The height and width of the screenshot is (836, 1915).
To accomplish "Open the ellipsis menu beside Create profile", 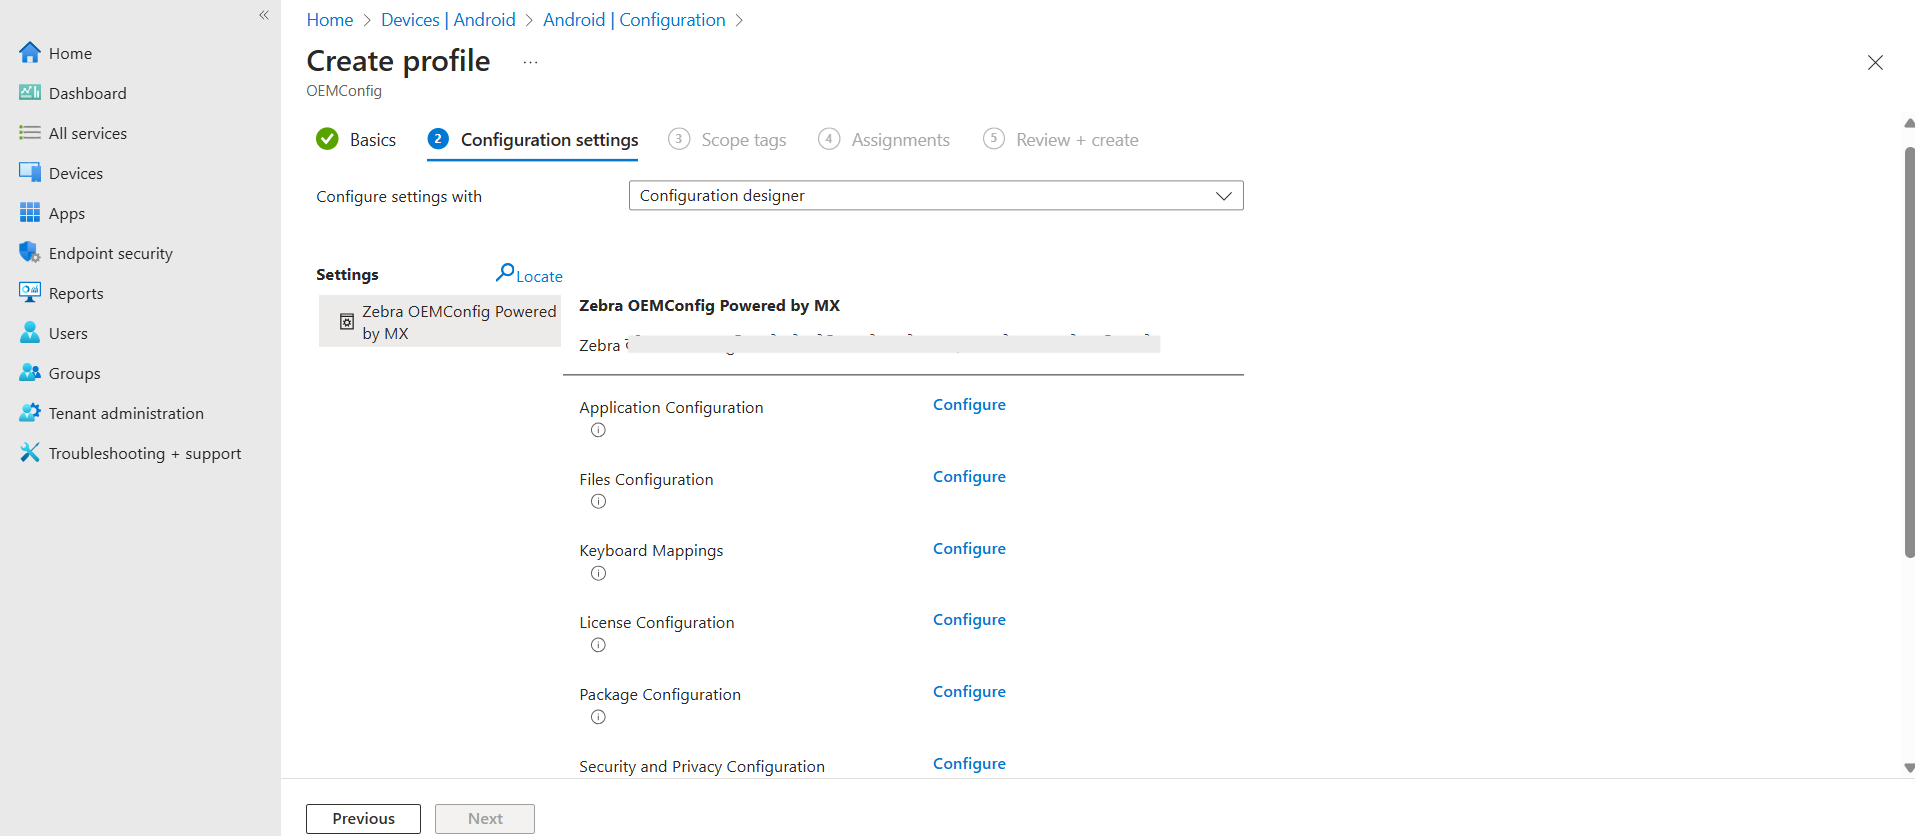I will [530, 62].
